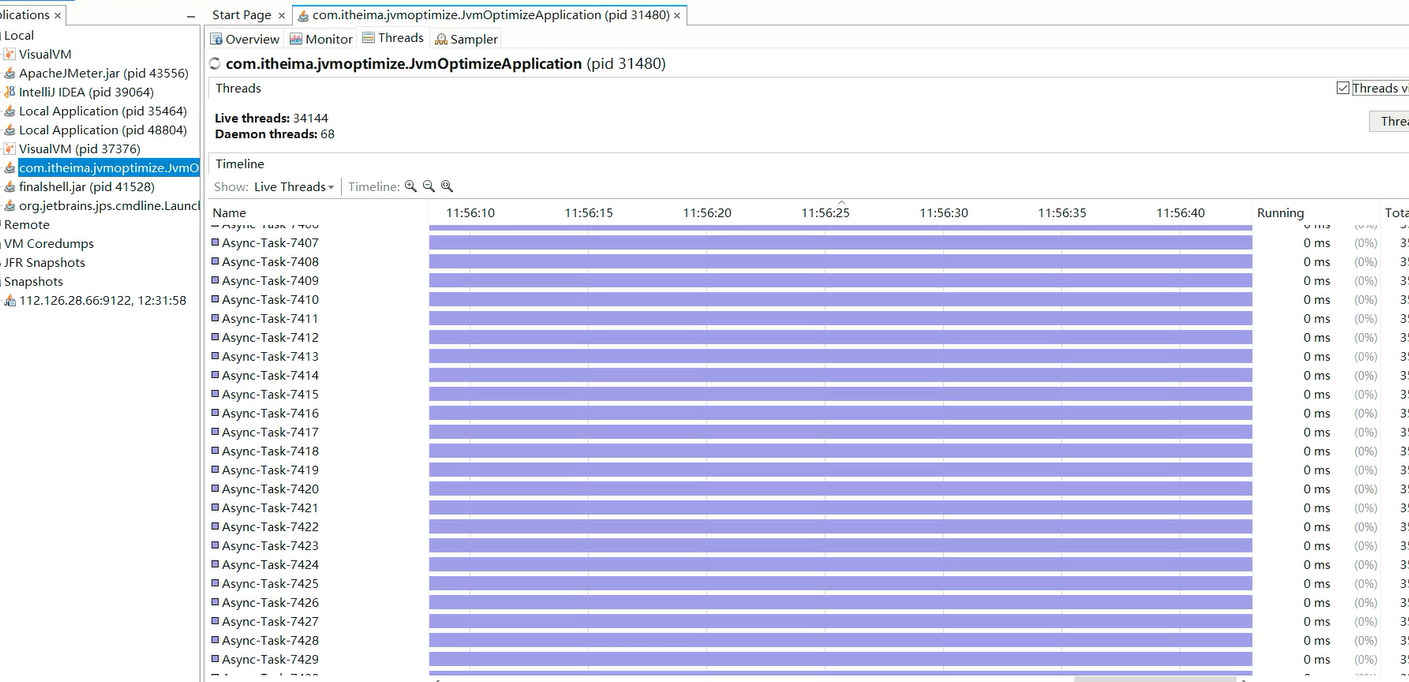Open the Sampler tab
Viewport: 1409px width, 682px height.
pos(466,39)
